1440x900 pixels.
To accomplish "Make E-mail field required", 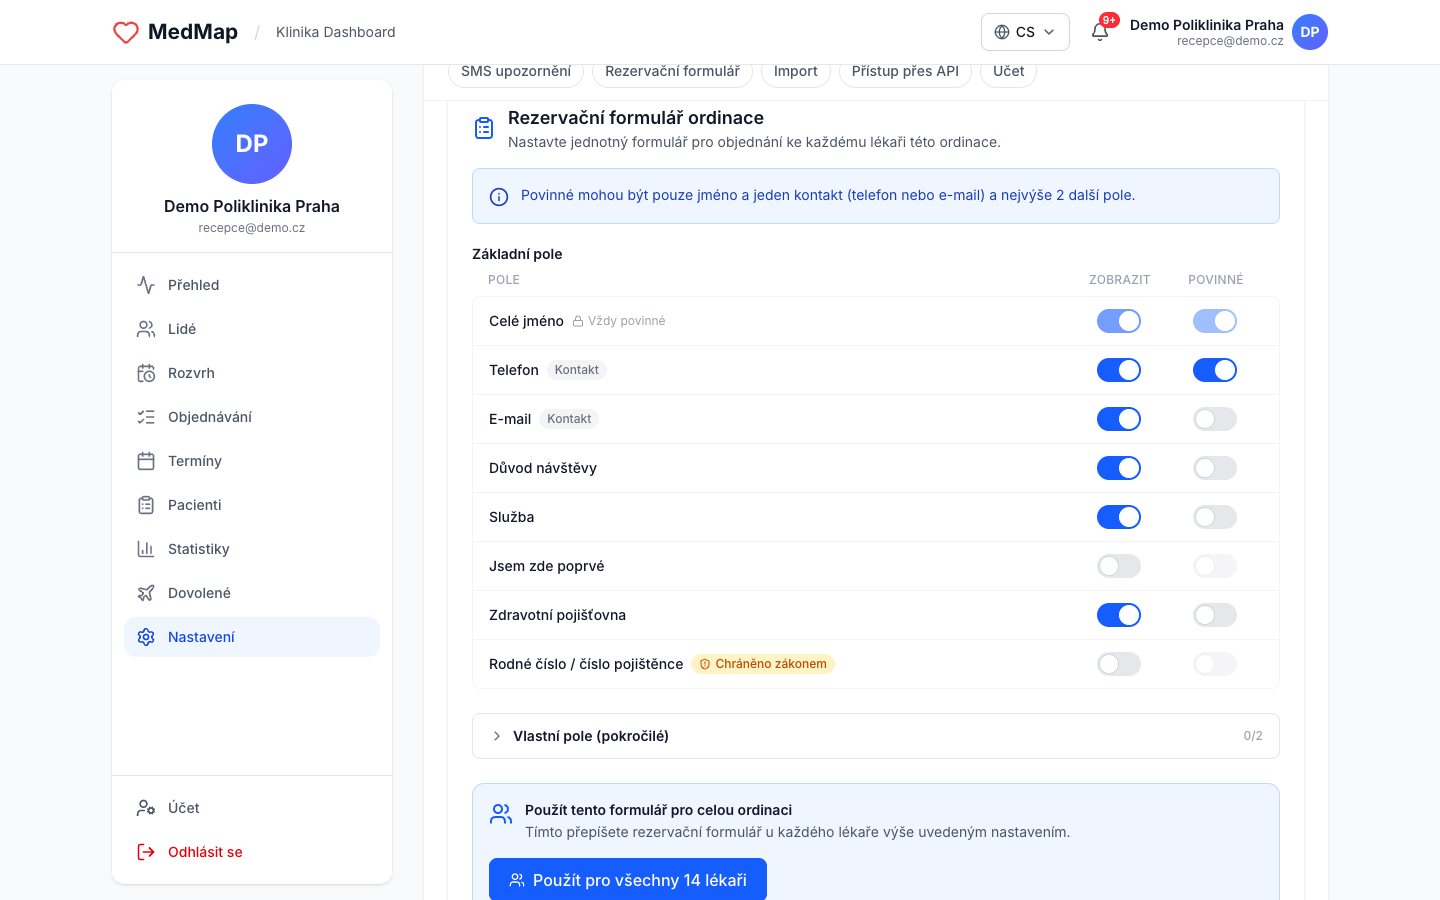I will pyautogui.click(x=1215, y=419).
